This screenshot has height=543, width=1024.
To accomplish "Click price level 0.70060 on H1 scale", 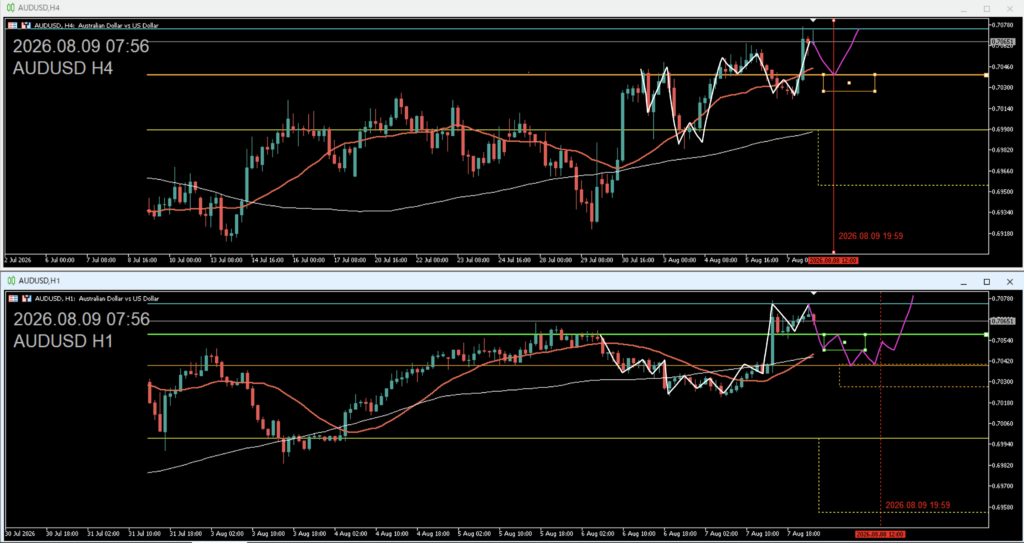I will click(x=1004, y=423).
